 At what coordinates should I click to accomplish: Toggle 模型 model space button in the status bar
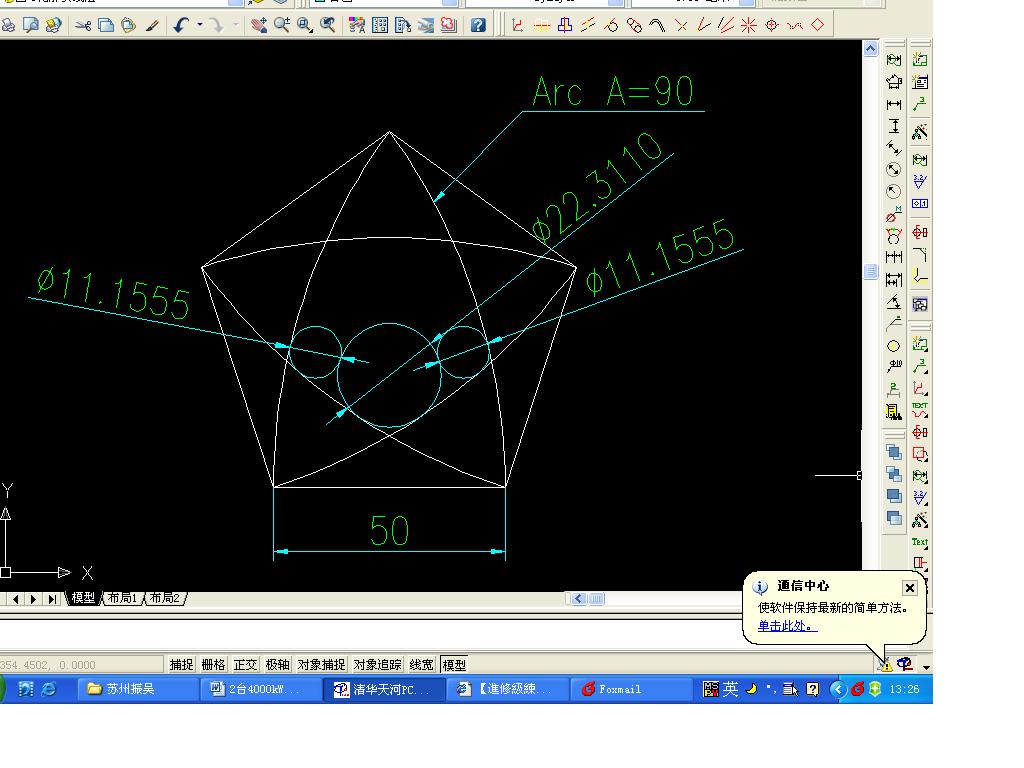tap(455, 664)
